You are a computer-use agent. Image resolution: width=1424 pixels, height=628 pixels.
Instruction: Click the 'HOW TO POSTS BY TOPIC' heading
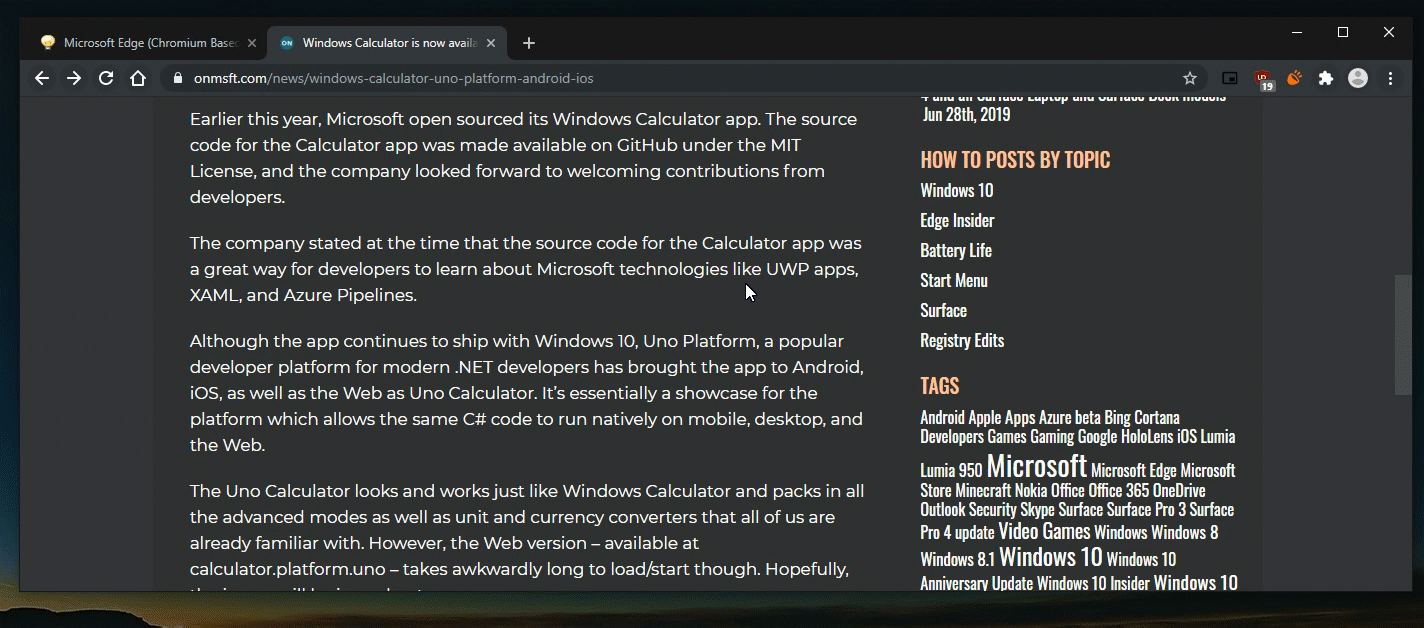[x=1015, y=159]
